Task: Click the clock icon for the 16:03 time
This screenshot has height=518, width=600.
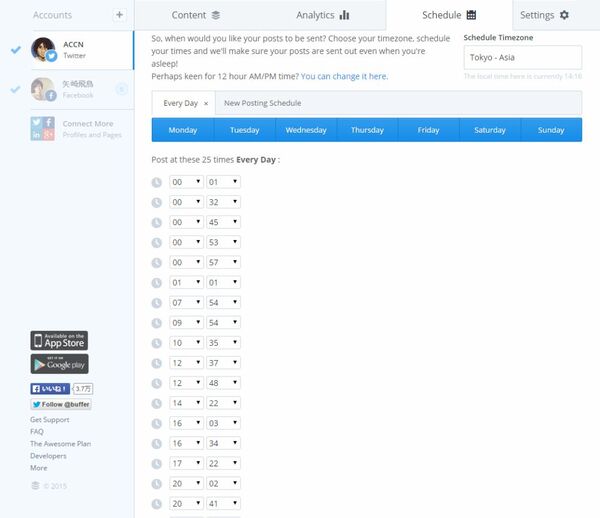Action: point(157,424)
